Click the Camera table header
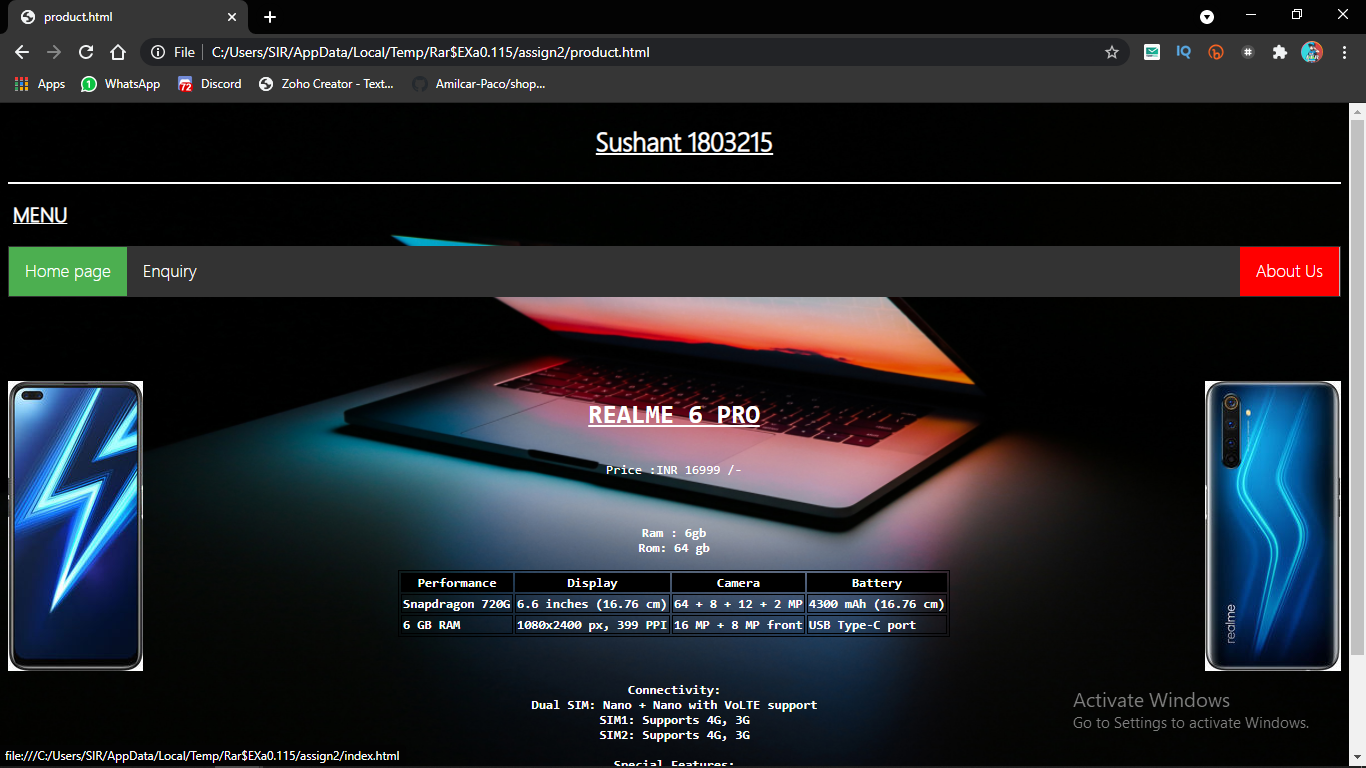This screenshot has width=1366, height=768. point(738,583)
